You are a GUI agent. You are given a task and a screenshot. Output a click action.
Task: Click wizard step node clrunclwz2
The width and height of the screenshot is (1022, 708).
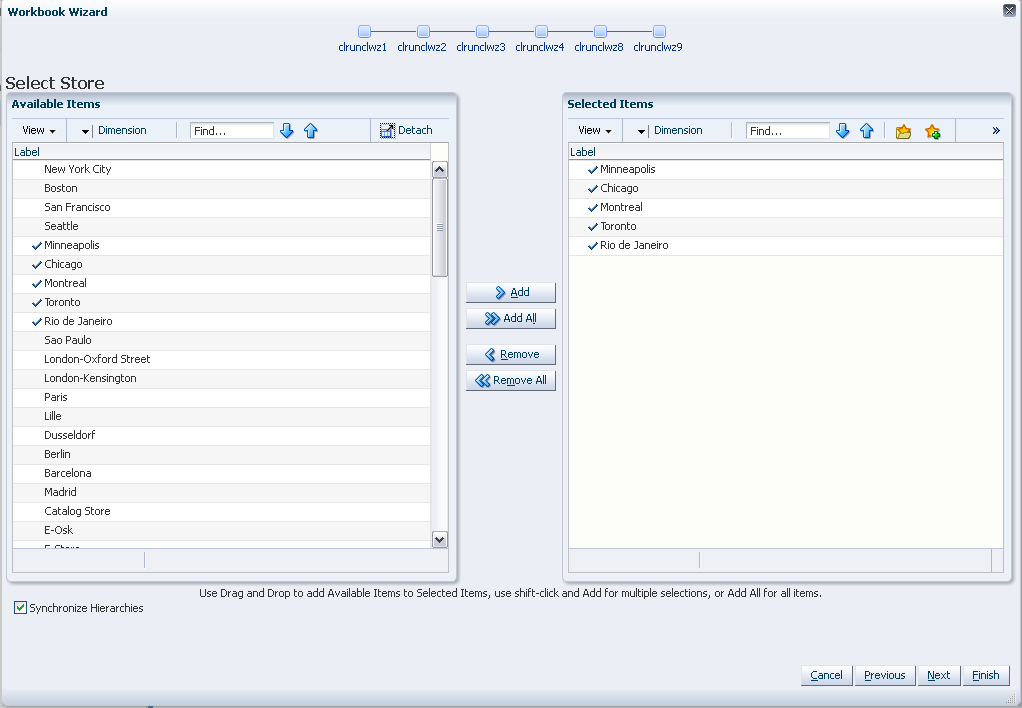423,31
